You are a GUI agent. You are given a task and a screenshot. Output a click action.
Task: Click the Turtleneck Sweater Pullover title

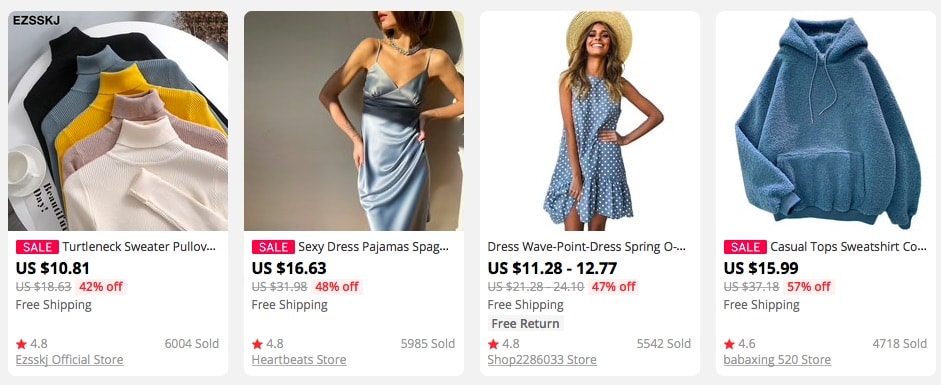tap(139, 246)
